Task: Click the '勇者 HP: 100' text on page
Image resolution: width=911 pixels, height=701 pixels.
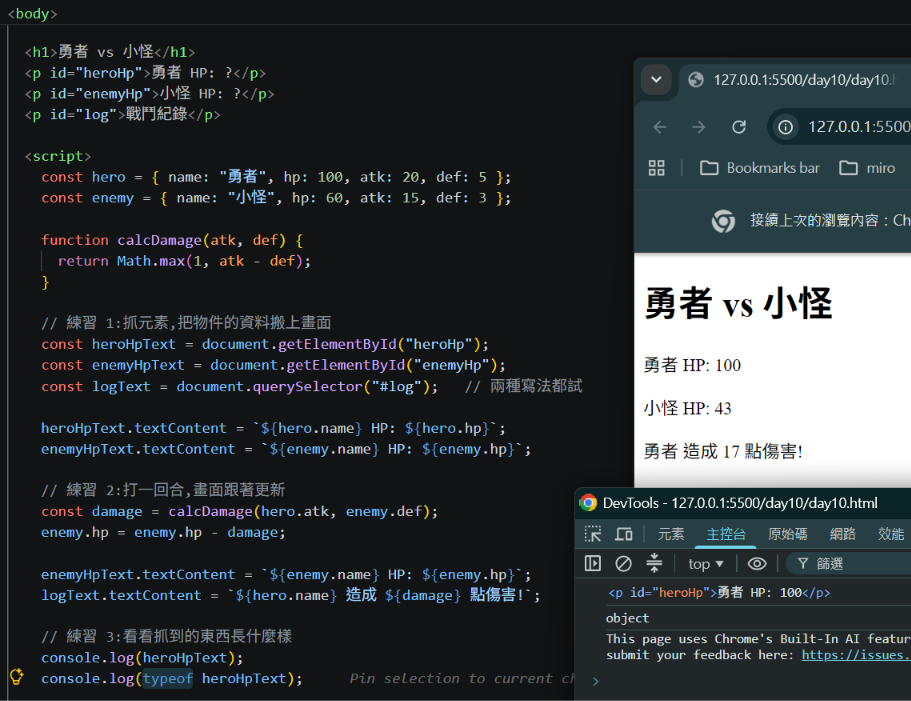Action: (x=692, y=365)
